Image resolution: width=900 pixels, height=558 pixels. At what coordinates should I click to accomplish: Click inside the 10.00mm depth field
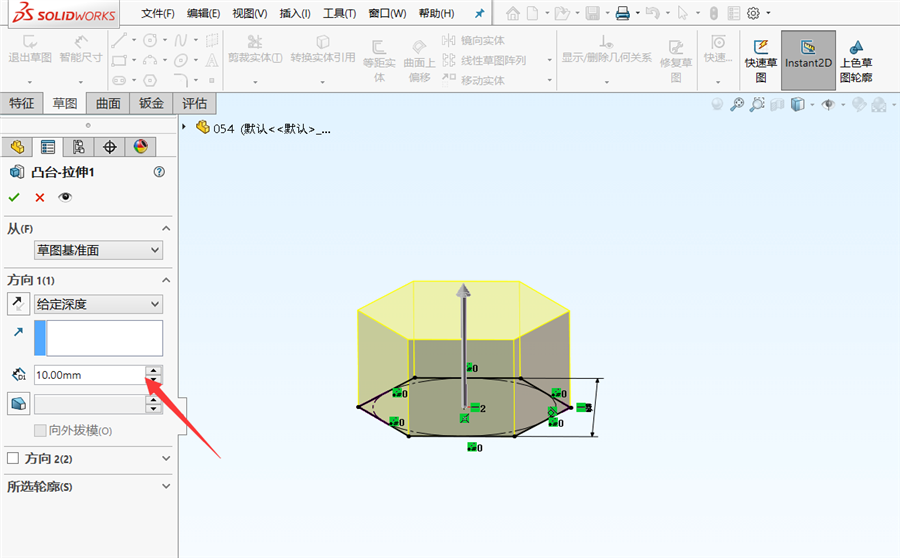90,375
